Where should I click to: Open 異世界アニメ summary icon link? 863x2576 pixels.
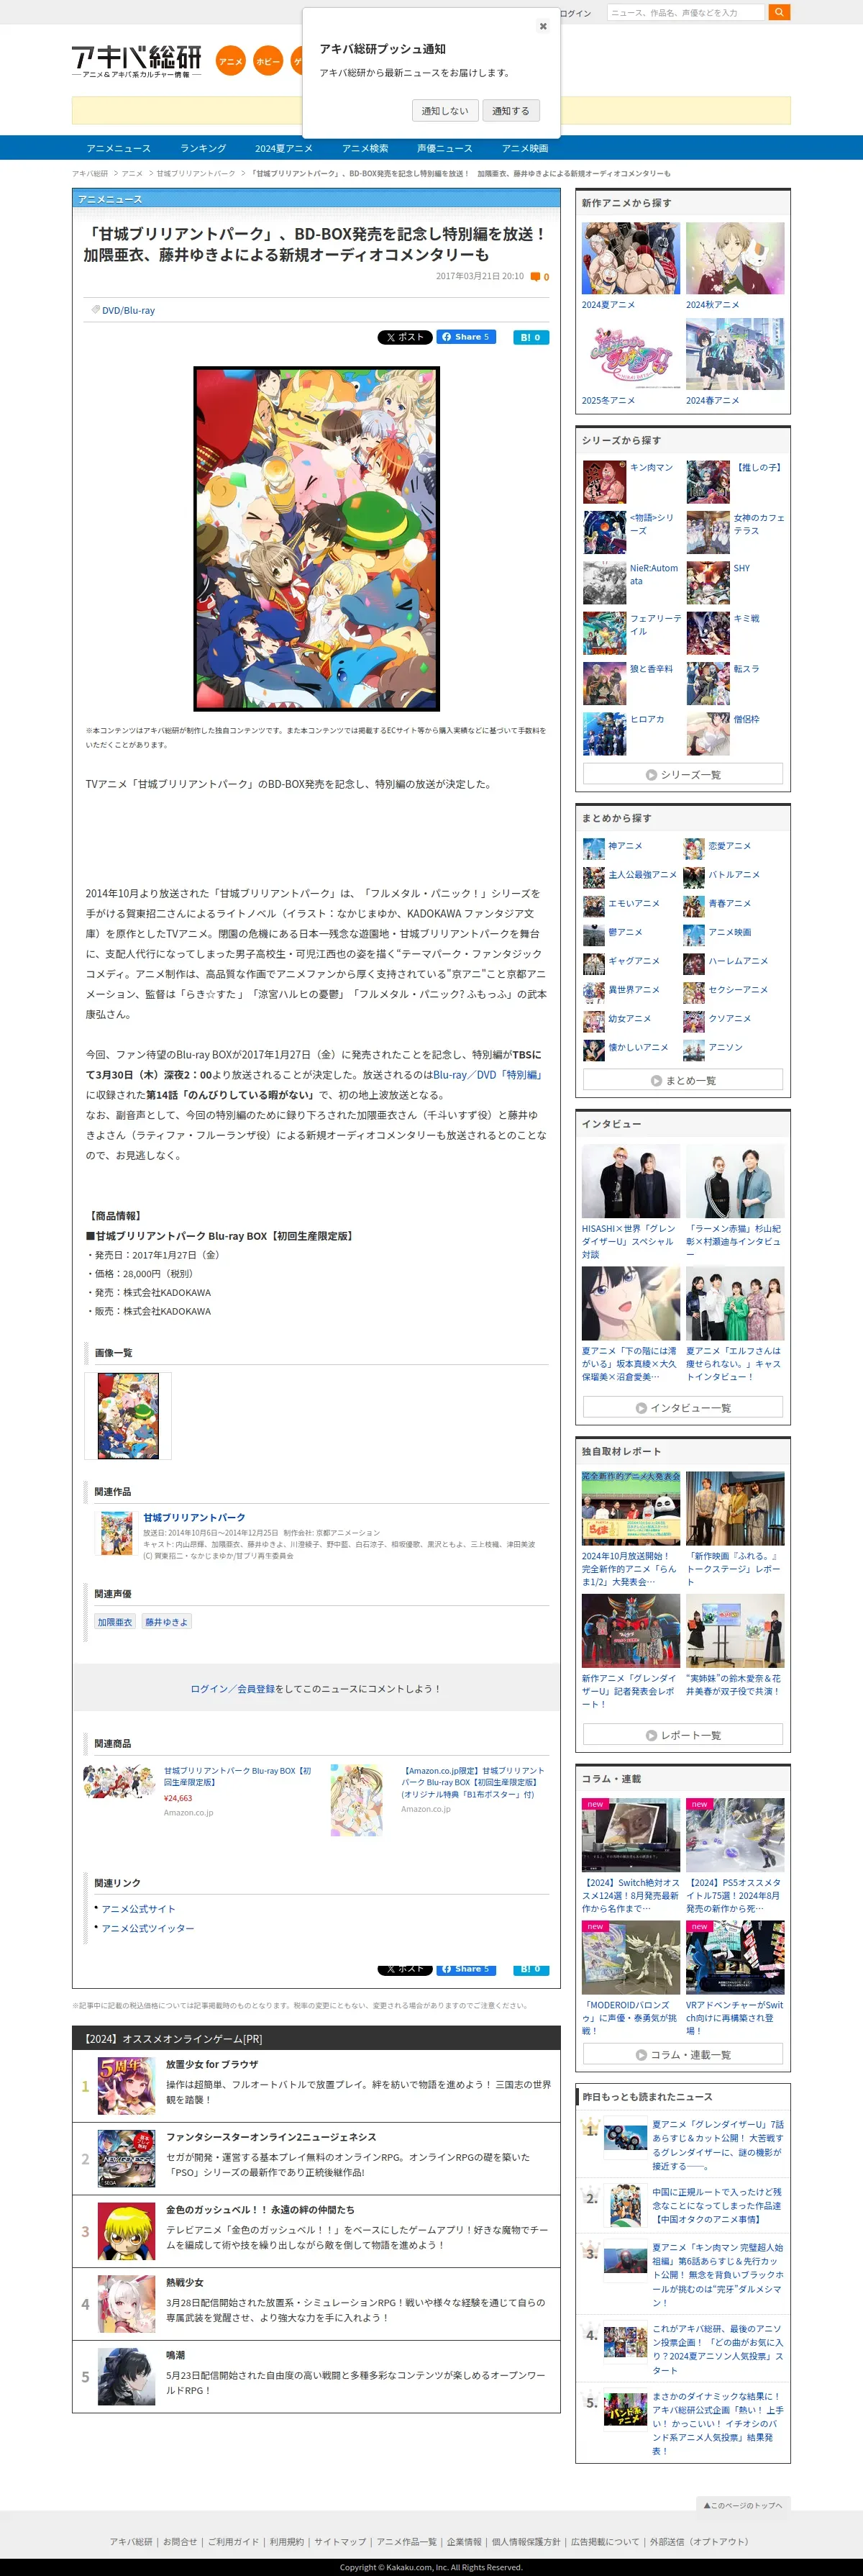click(593, 992)
